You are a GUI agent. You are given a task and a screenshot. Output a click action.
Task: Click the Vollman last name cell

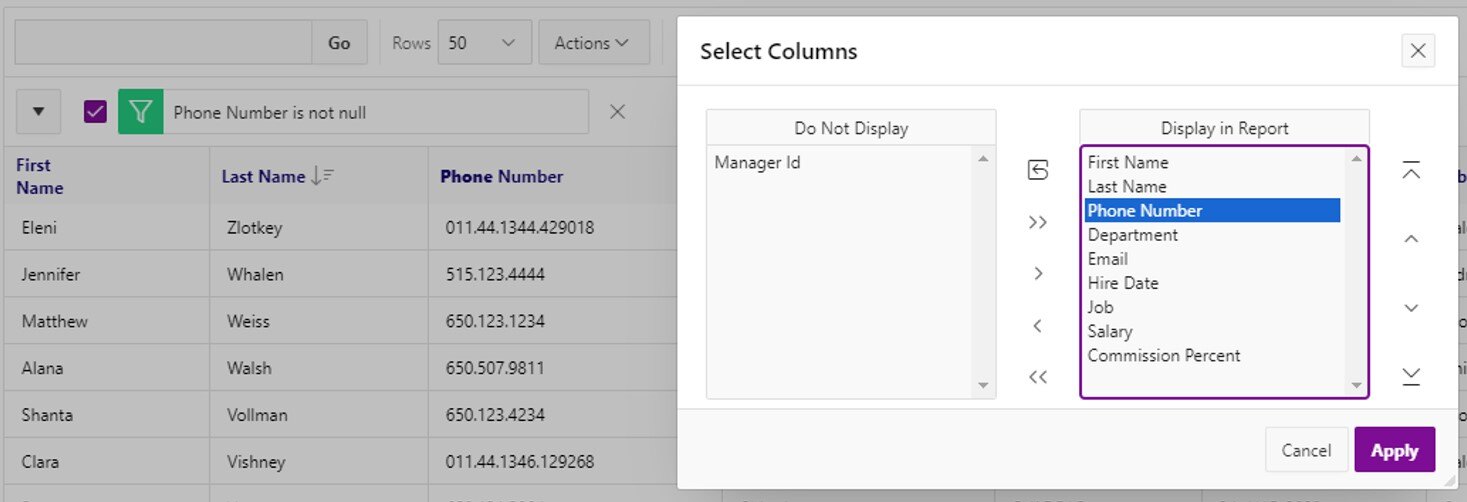[257, 414]
